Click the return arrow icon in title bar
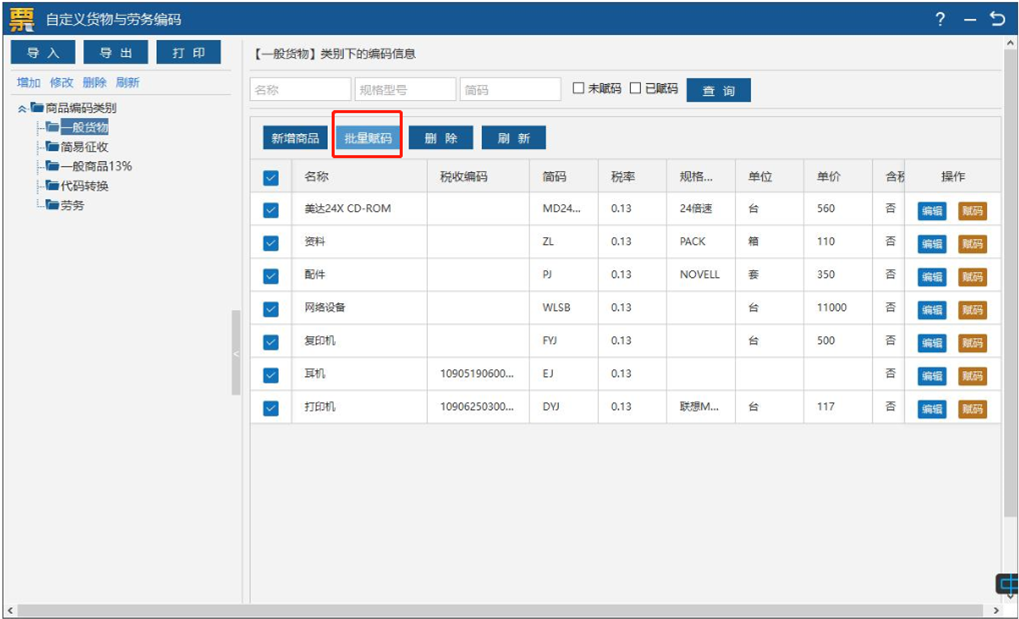 click(x=997, y=19)
